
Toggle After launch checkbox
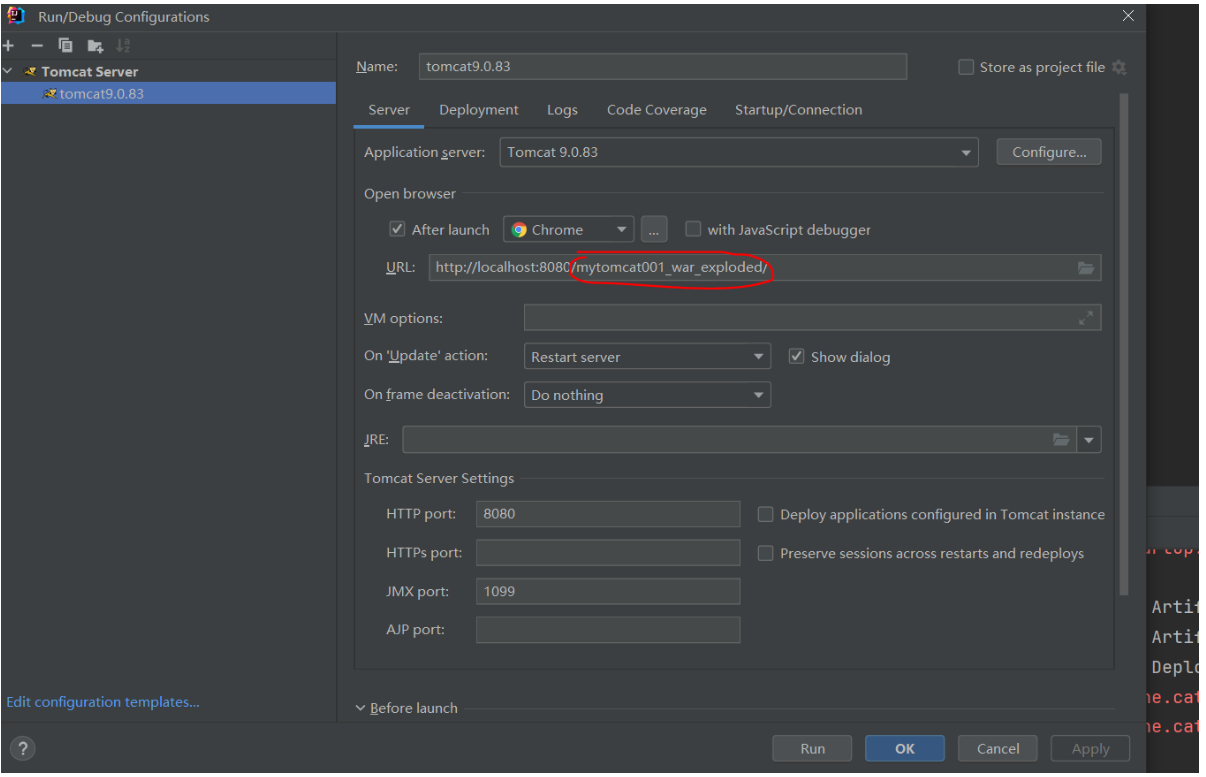tap(397, 229)
